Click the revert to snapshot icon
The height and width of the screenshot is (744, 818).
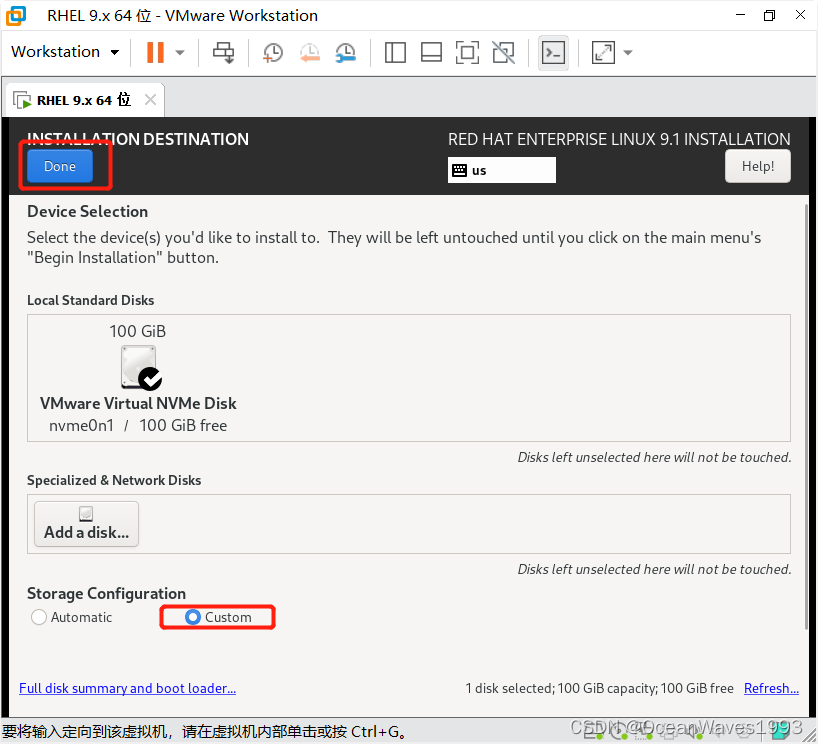[309, 52]
